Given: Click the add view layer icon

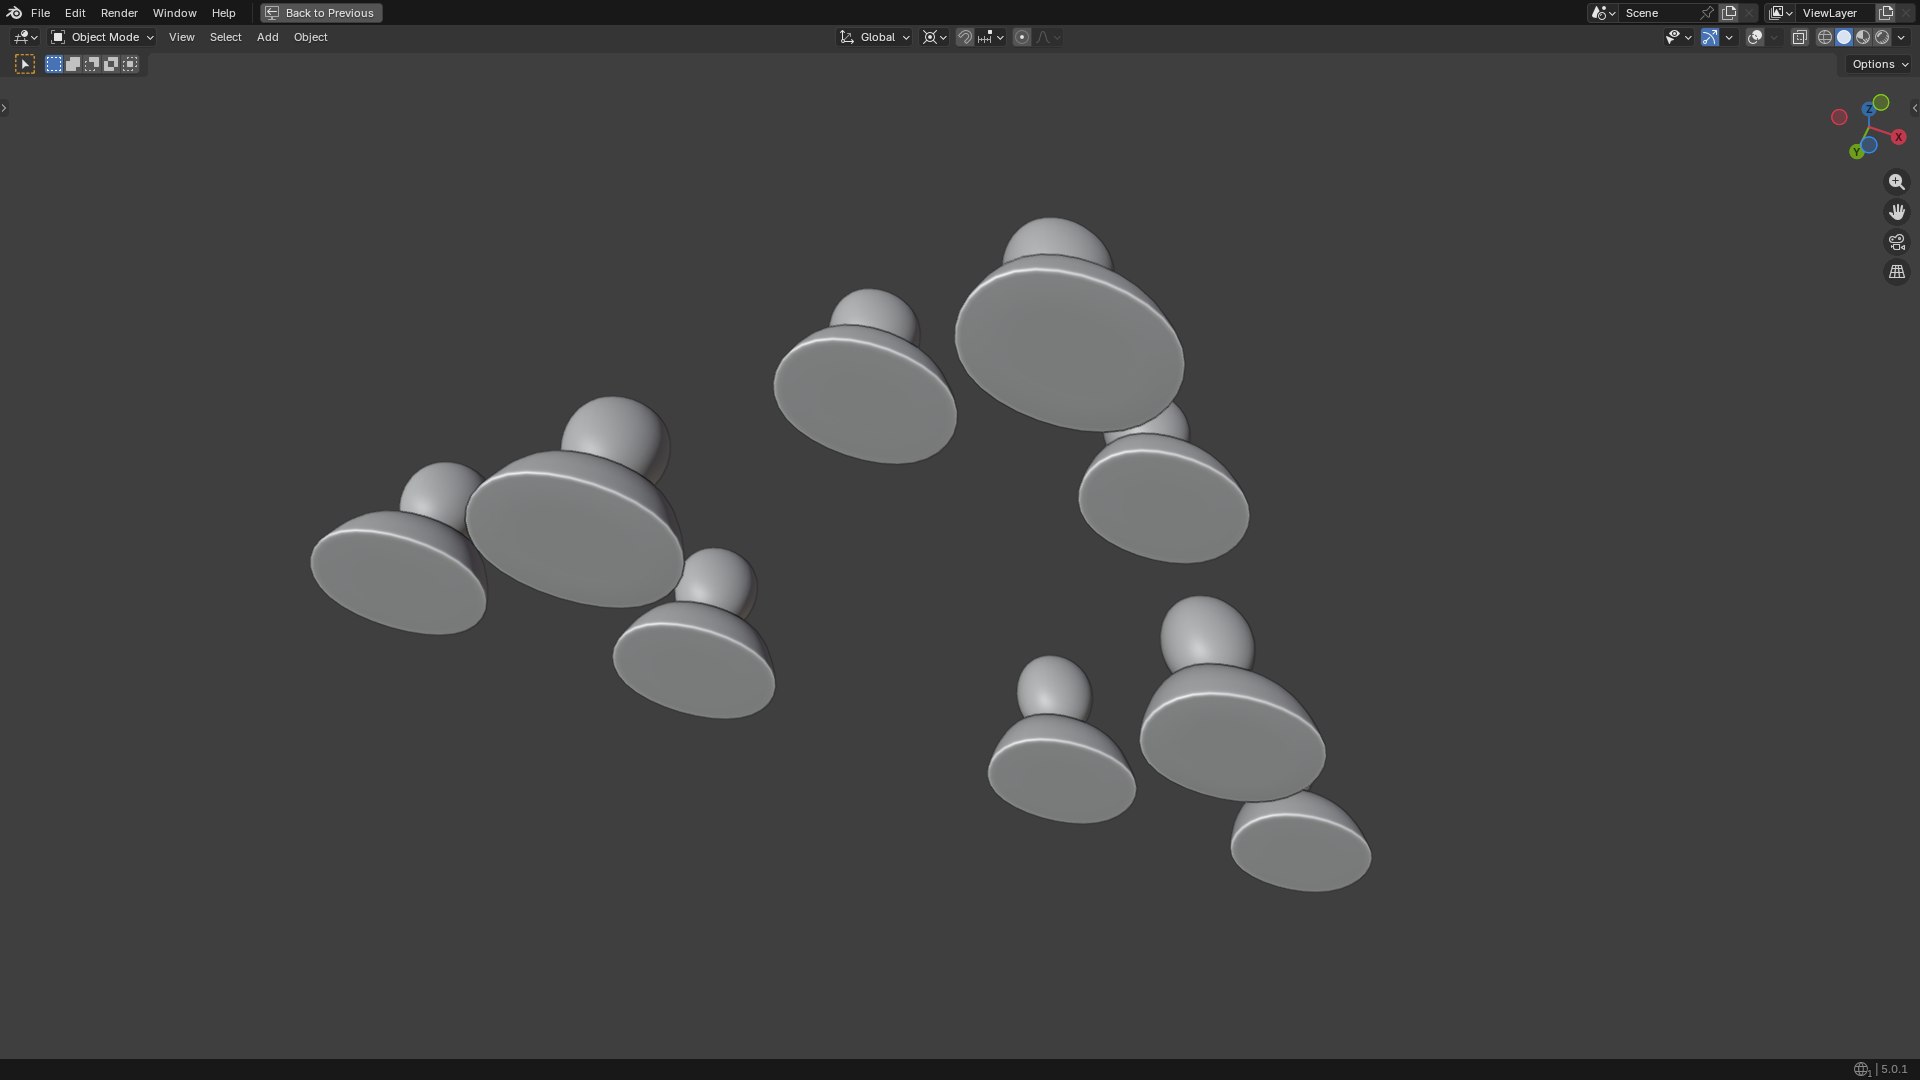Looking at the screenshot, I should click(1886, 13).
